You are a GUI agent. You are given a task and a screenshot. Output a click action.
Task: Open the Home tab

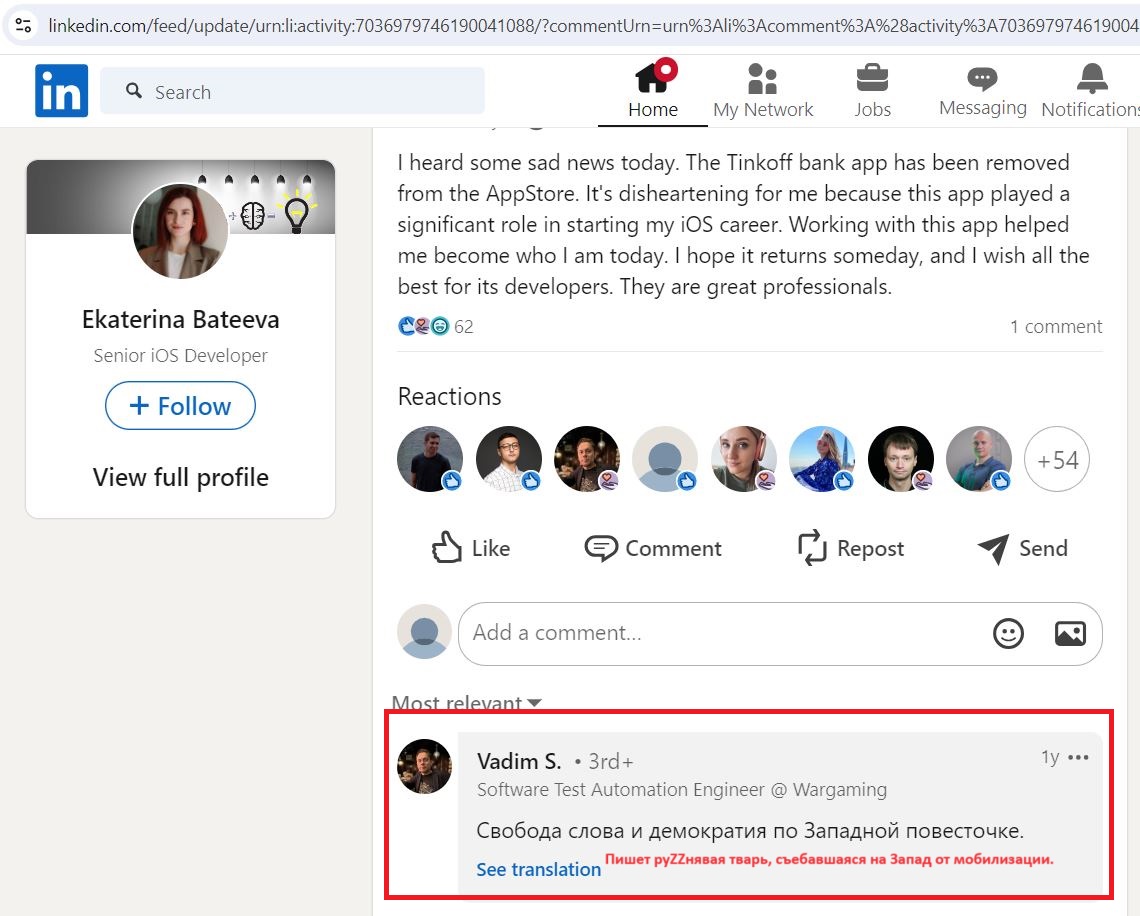coord(653,90)
